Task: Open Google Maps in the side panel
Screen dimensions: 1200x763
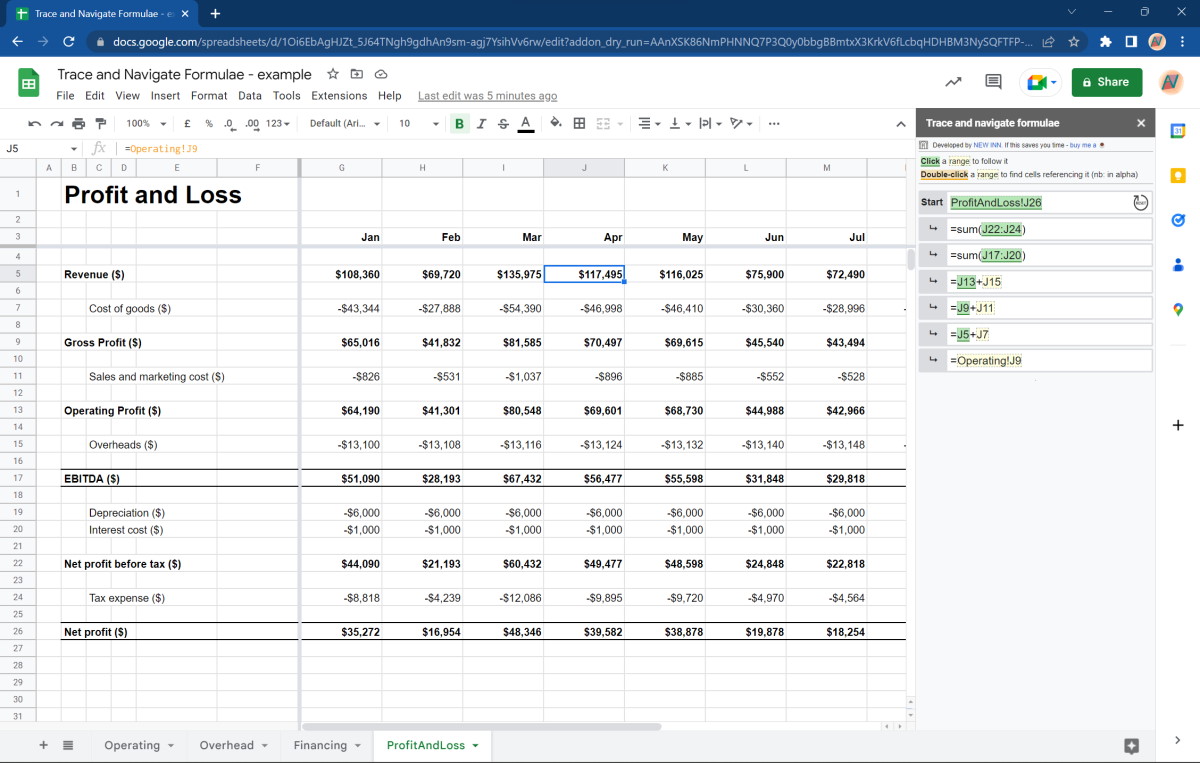Action: point(1178,310)
